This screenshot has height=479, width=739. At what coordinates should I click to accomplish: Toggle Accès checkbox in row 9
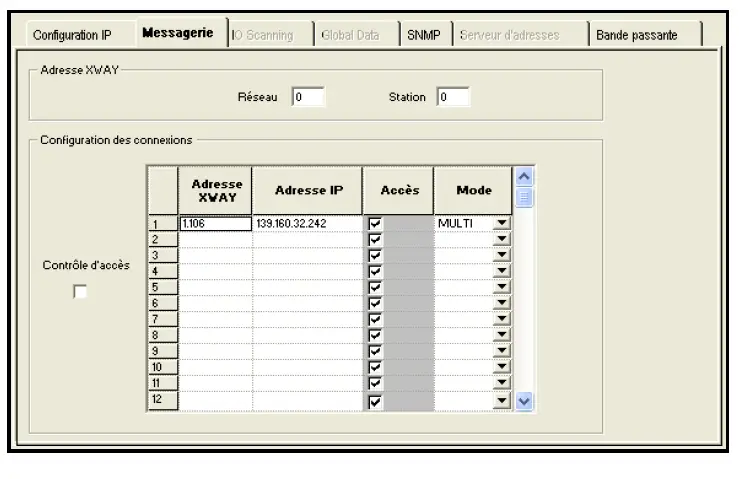tap(375, 351)
